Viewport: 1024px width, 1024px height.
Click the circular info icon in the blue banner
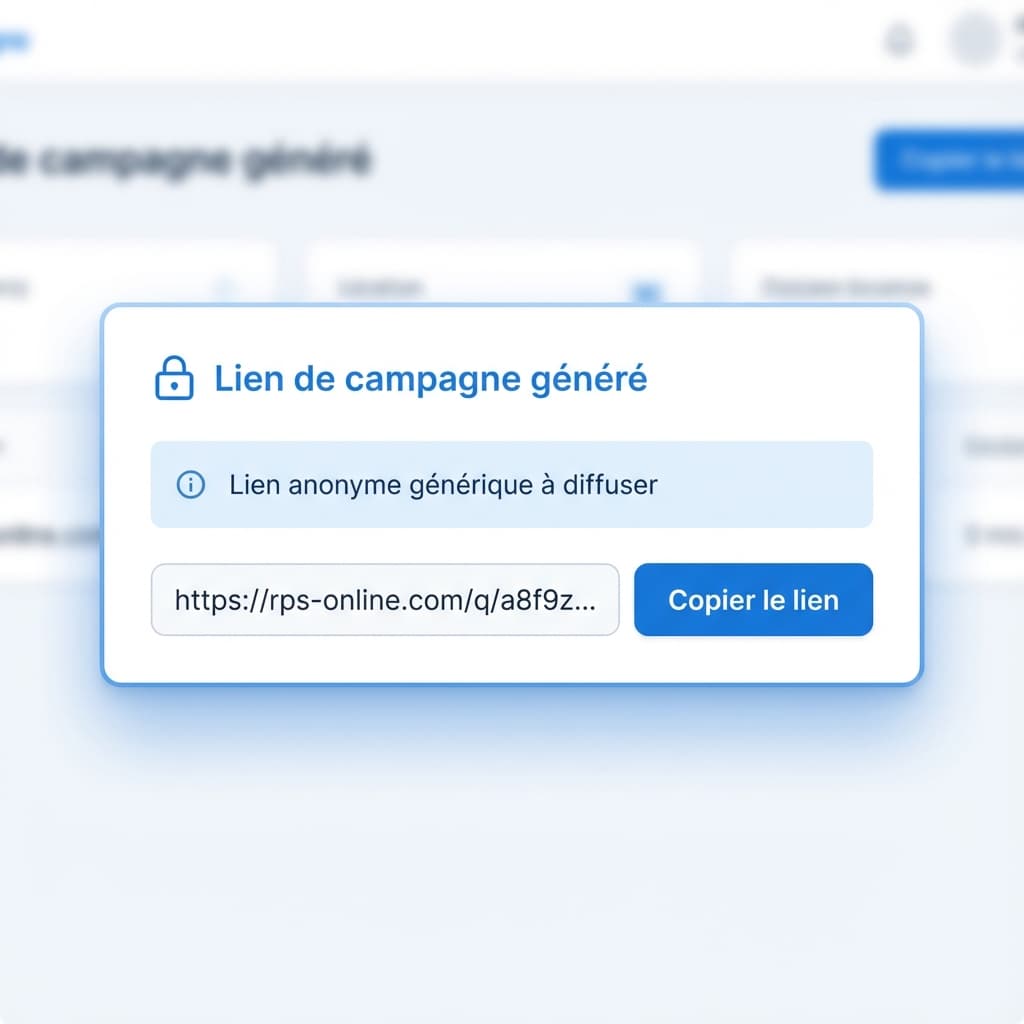[x=189, y=484]
